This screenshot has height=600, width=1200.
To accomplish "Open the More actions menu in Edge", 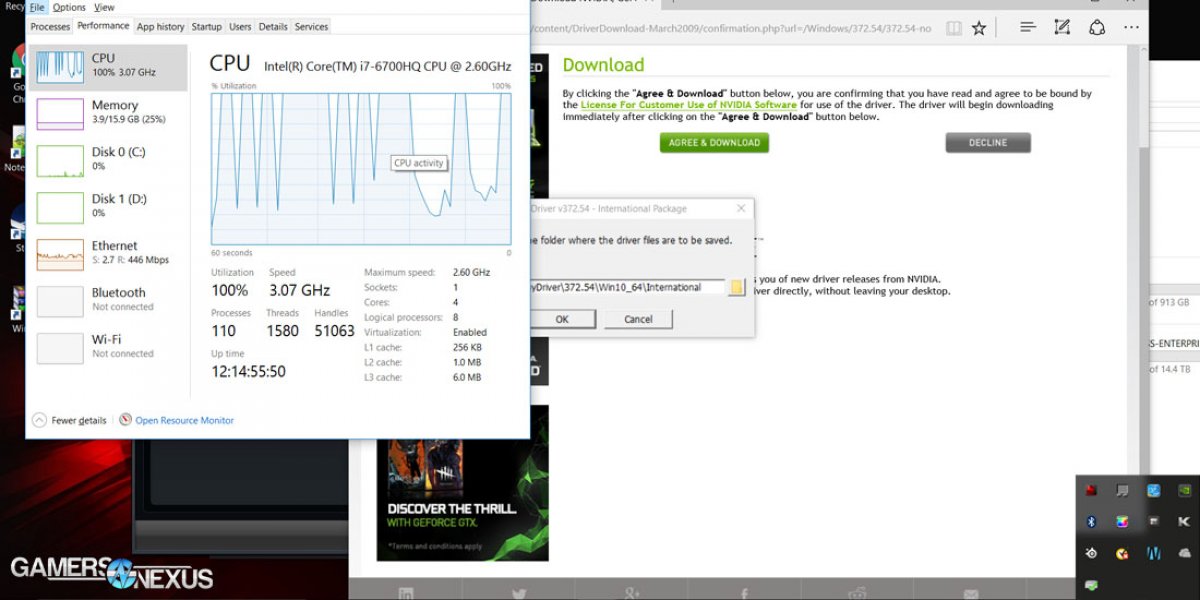I will coord(1131,28).
